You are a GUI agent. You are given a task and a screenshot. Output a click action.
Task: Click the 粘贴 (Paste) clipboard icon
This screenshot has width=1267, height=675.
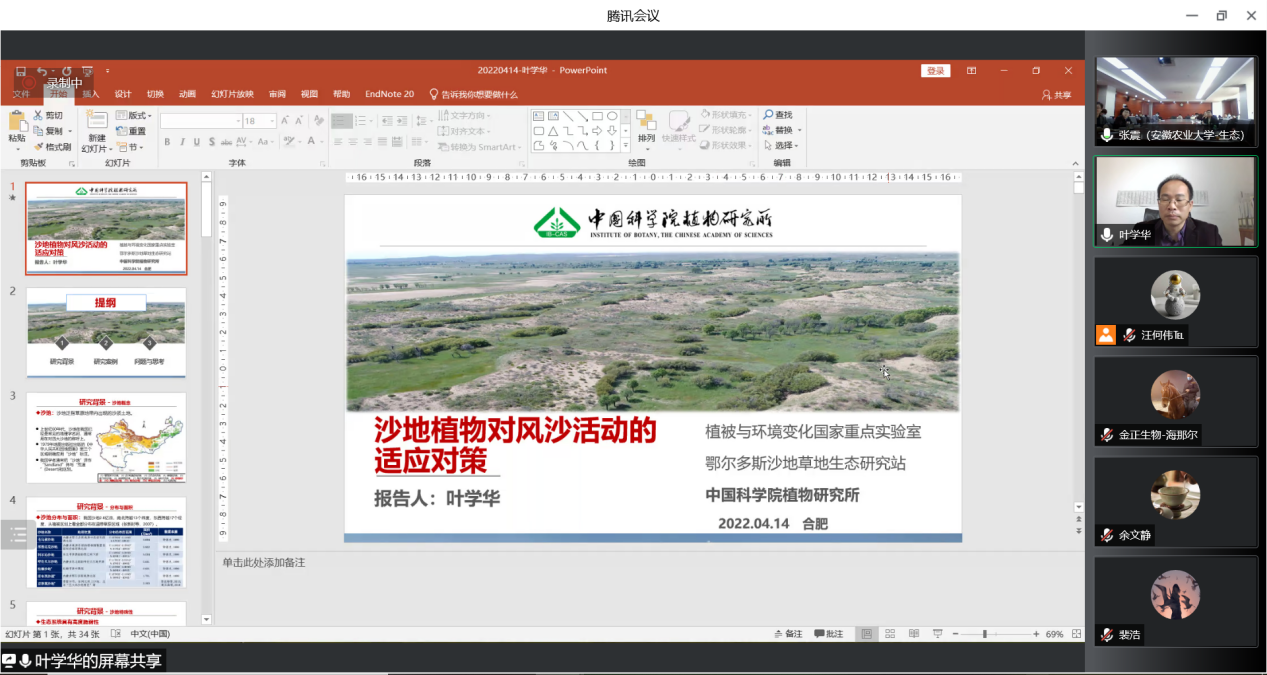17,122
